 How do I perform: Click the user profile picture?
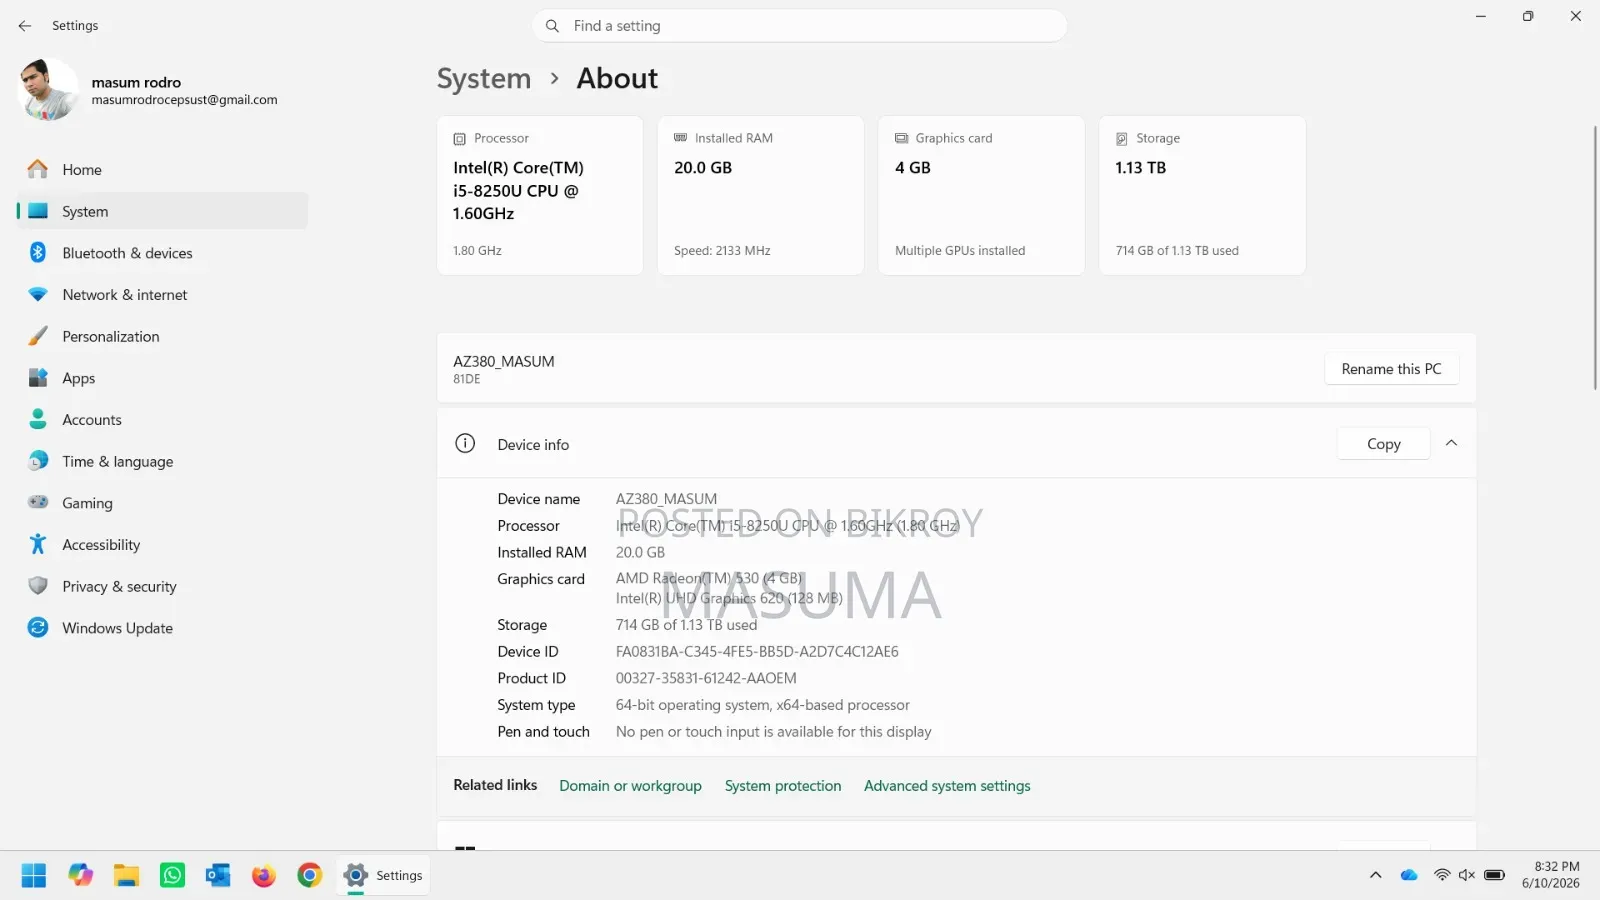[48, 90]
